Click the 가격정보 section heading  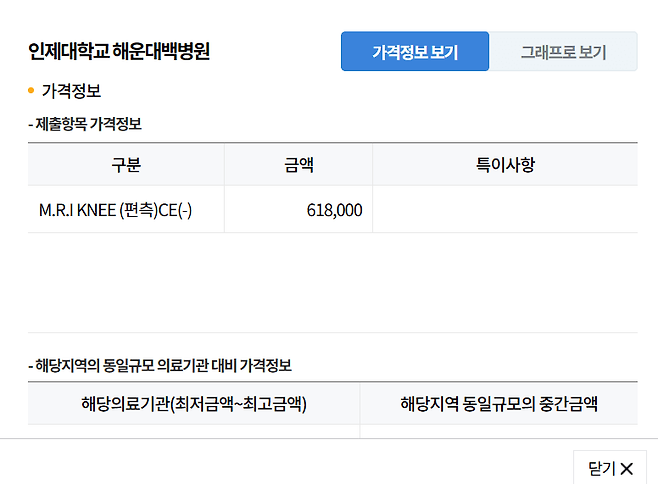click(71, 92)
